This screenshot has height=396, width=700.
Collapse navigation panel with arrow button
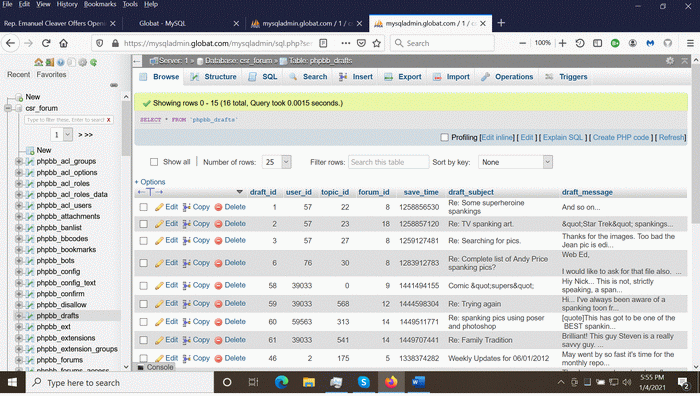coord(137,61)
